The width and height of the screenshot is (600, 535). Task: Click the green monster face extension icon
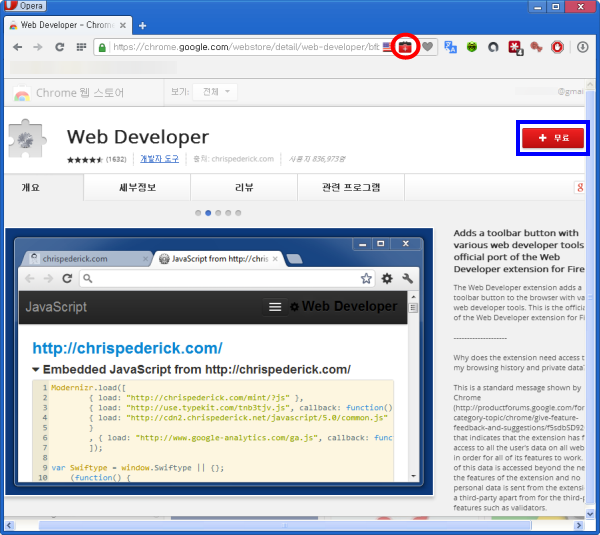point(472,47)
